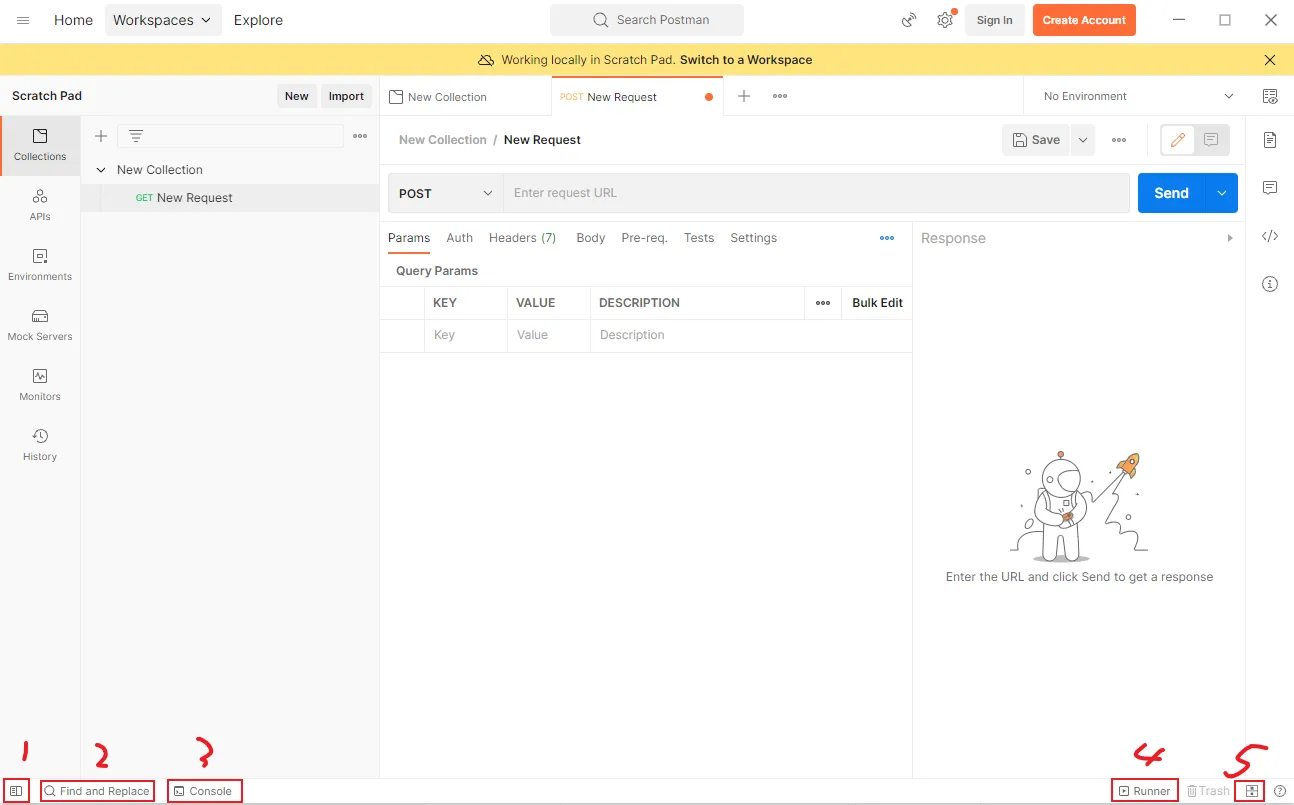Open the Body tab
Viewport: 1294px width, 805px height.
click(591, 238)
